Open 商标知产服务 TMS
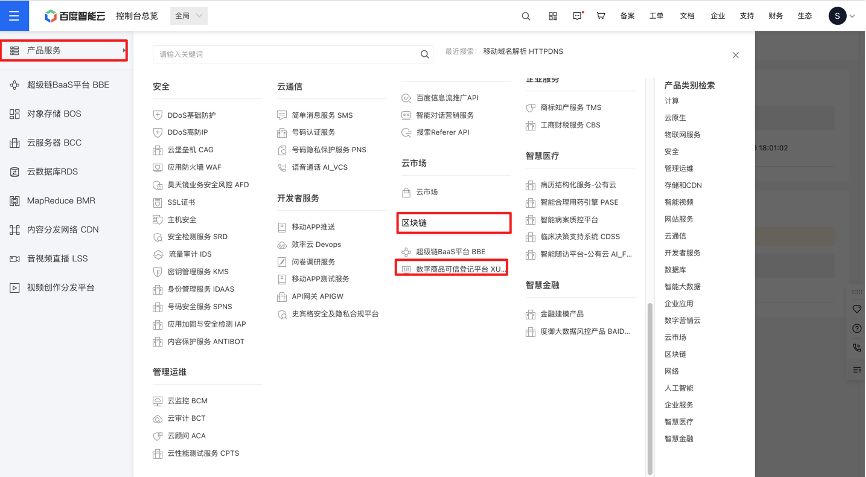This screenshot has width=866, height=477. (x=571, y=108)
